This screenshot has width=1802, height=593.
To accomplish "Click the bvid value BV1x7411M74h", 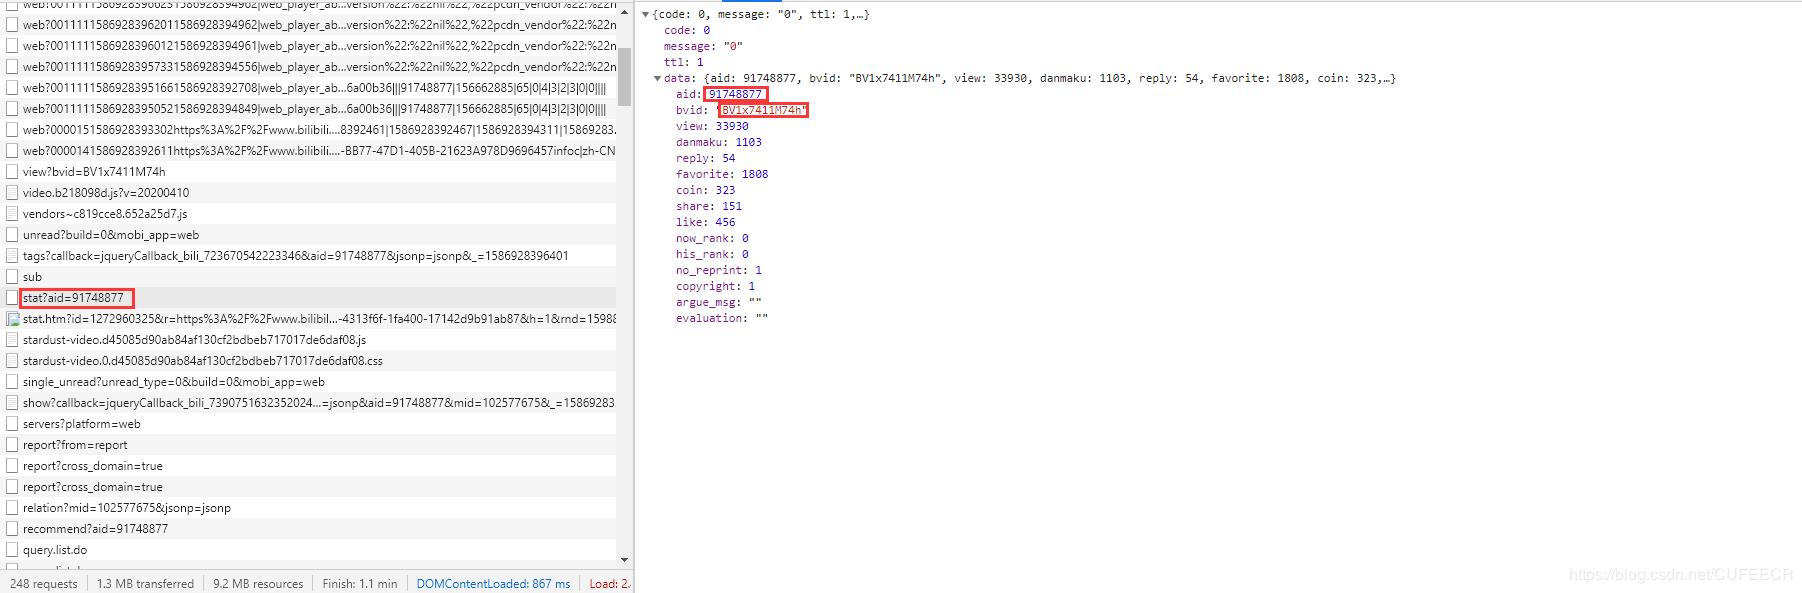I will coord(762,110).
